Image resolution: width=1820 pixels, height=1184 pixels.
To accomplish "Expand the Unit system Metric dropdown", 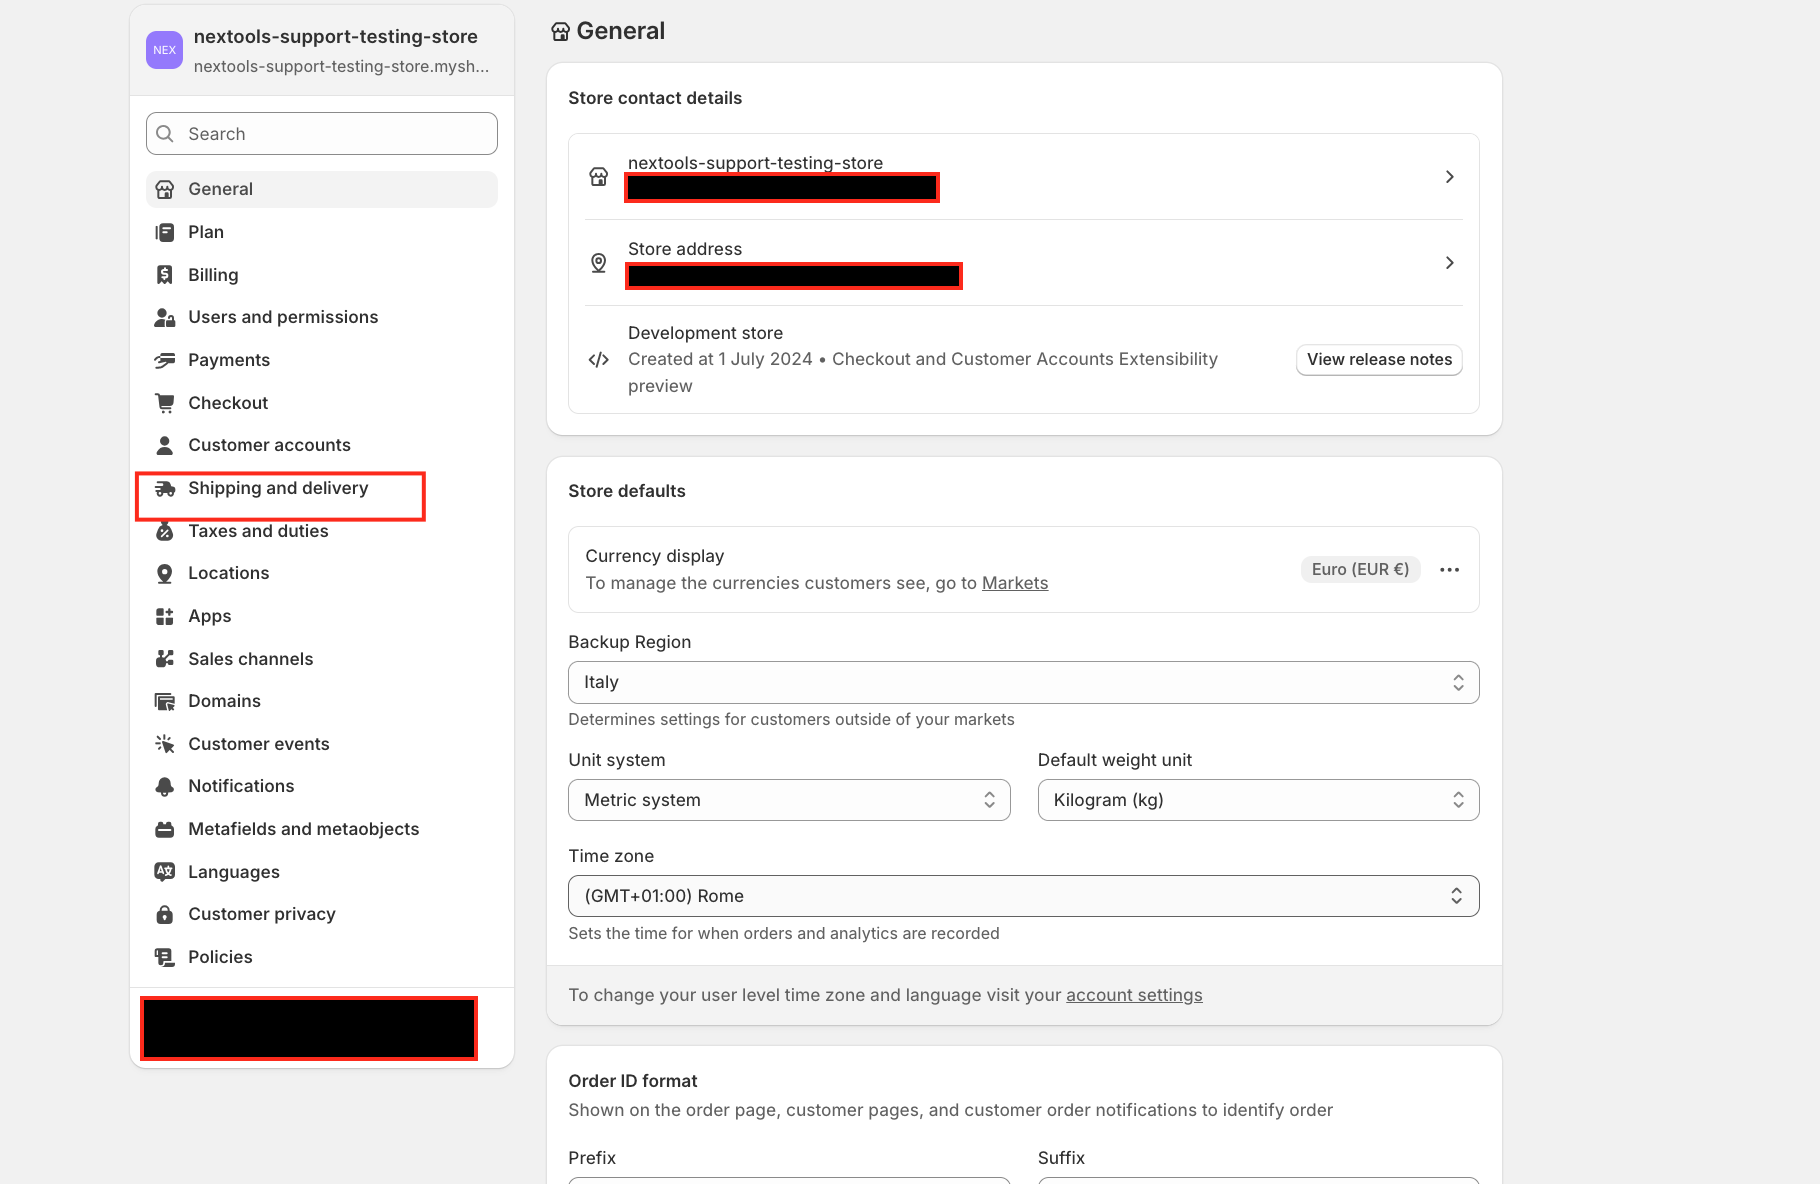I will pos(789,801).
